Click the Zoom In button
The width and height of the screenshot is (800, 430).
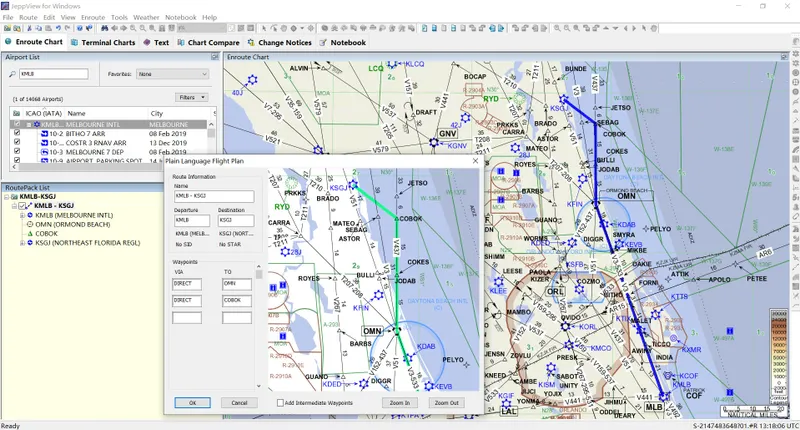click(x=399, y=402)
